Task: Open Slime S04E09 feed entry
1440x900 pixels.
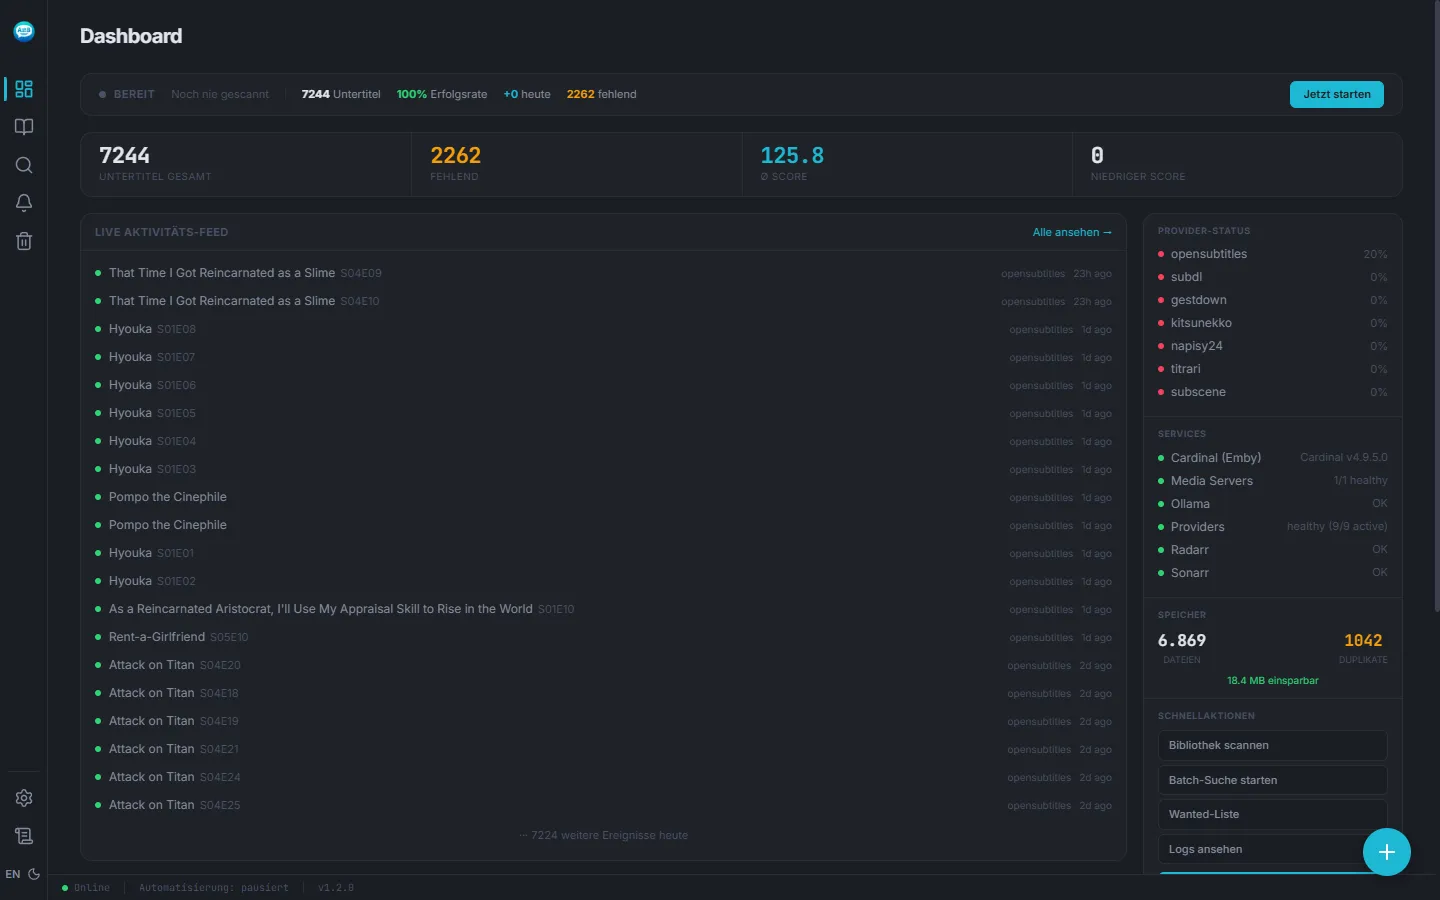Action: click(603, 273)
